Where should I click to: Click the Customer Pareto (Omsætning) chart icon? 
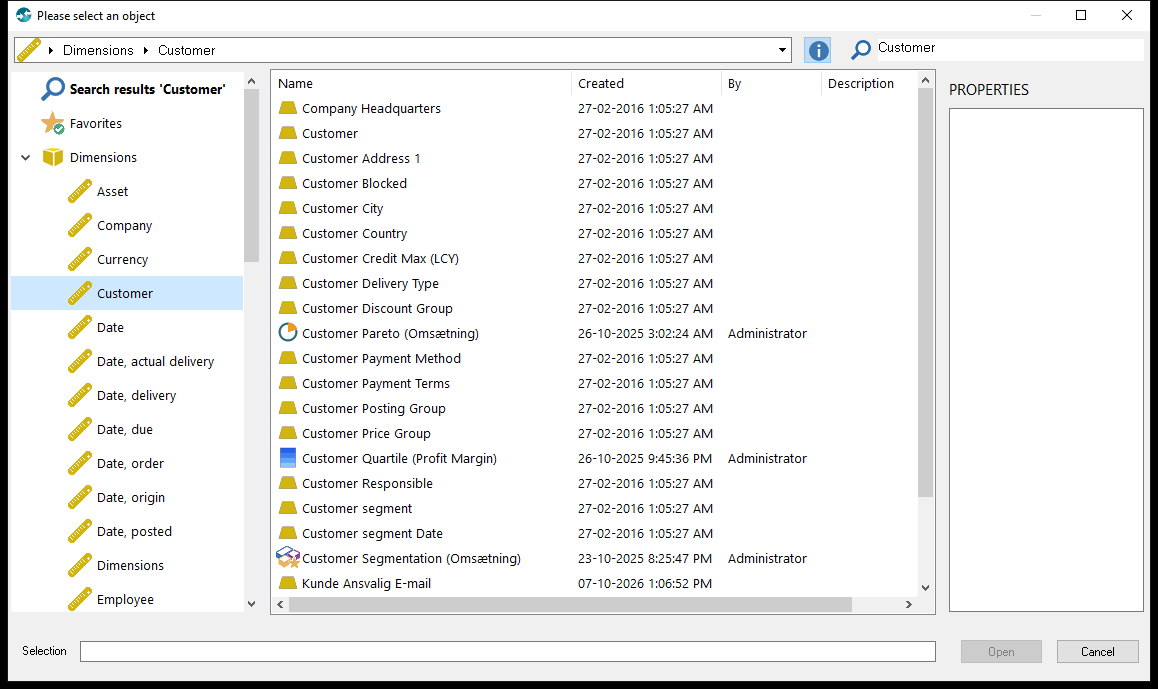pos(288,333)
